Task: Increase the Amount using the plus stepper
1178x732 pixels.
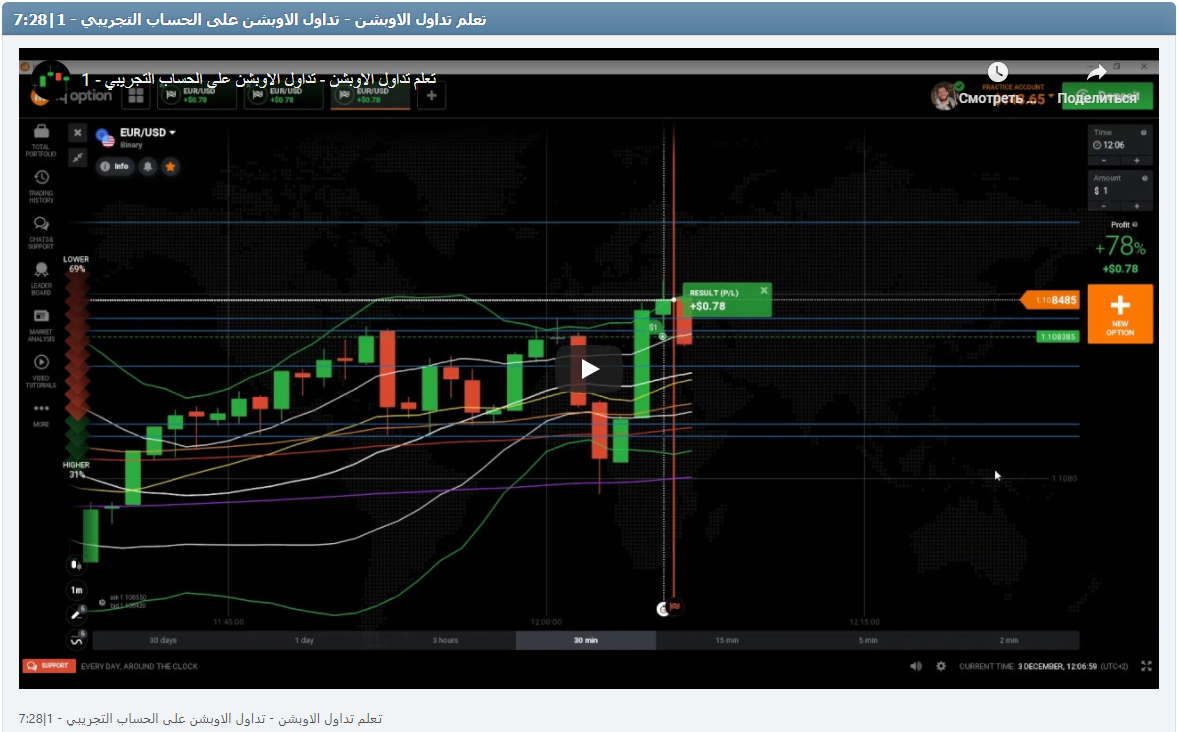Action: coord(1136,205)
